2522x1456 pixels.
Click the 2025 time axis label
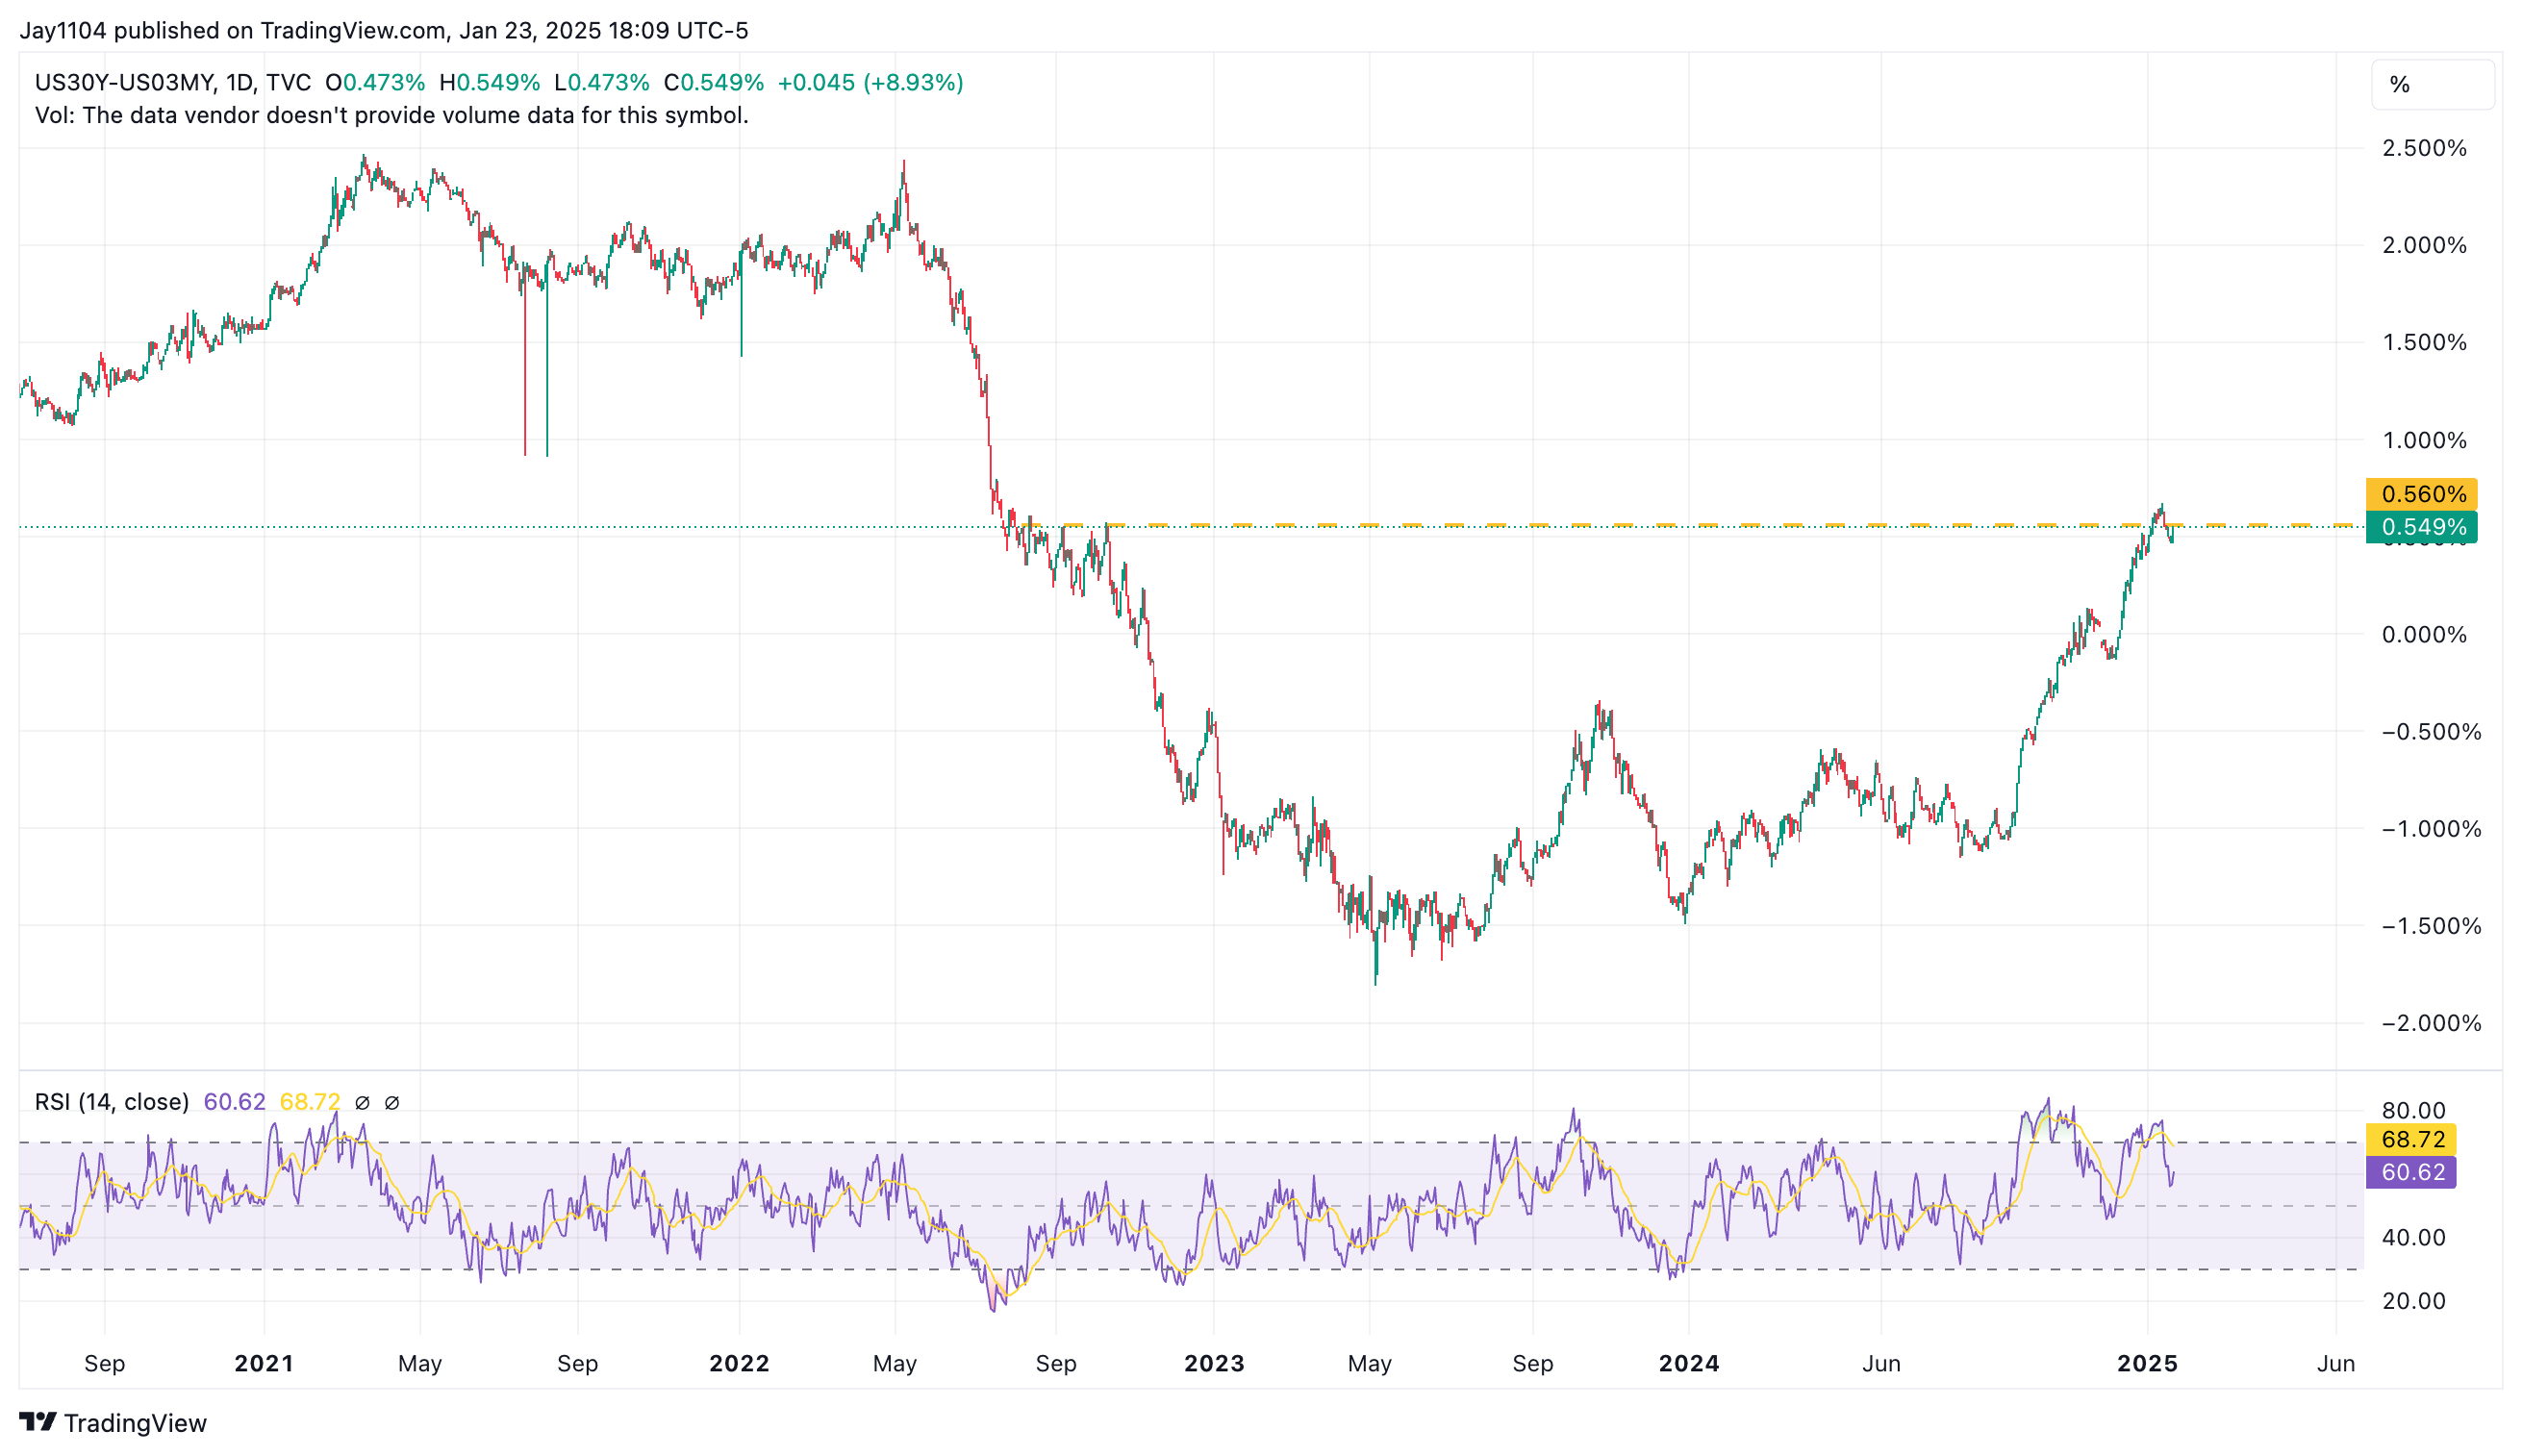2147,1363
